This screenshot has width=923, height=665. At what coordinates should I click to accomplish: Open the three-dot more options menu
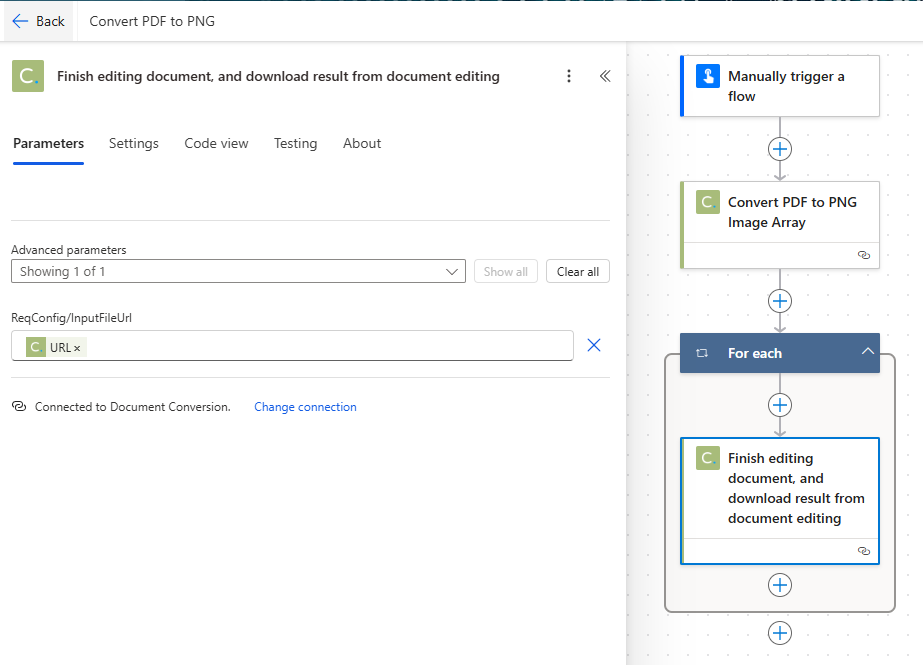pyautogui.click(x=569, y=76)
